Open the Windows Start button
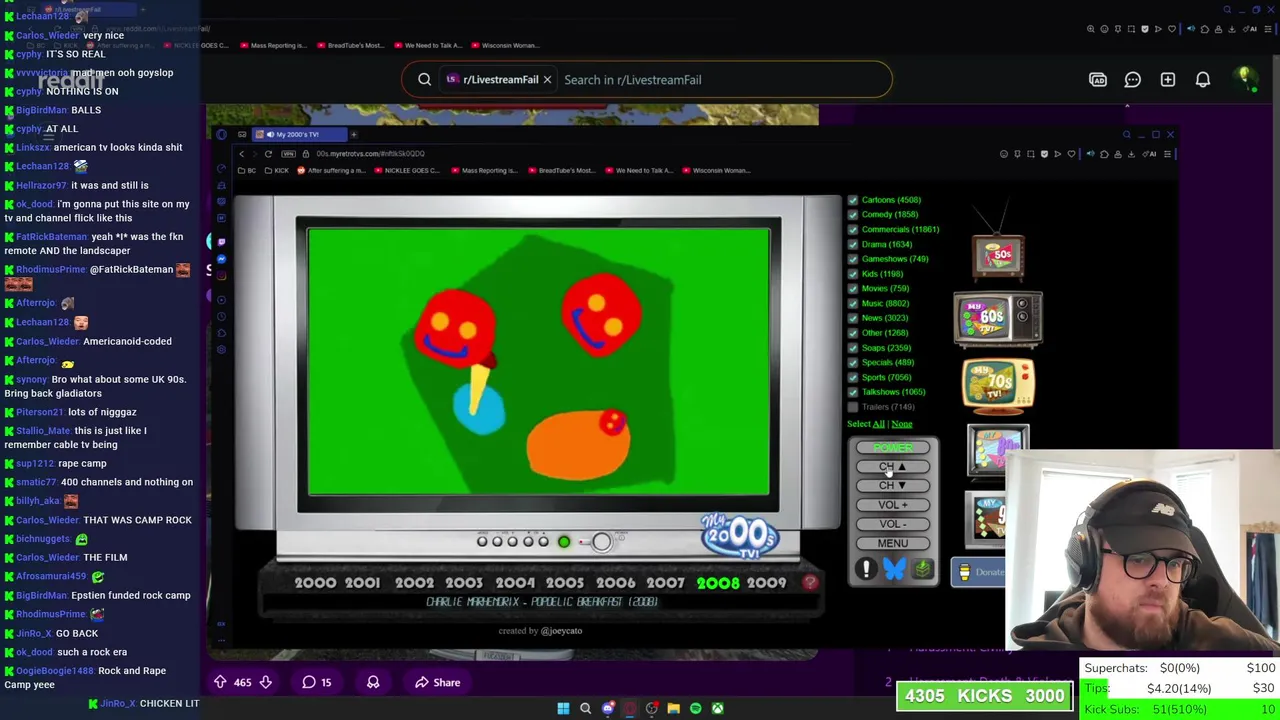Screen dimensions: 1280x720 pyautogui.click(x=563, y=708)
